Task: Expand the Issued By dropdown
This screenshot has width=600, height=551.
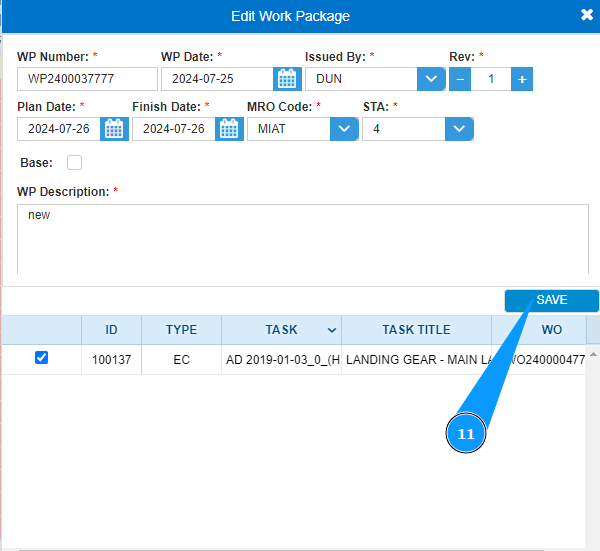Action: pyautogui.click(x=431, y=79)
